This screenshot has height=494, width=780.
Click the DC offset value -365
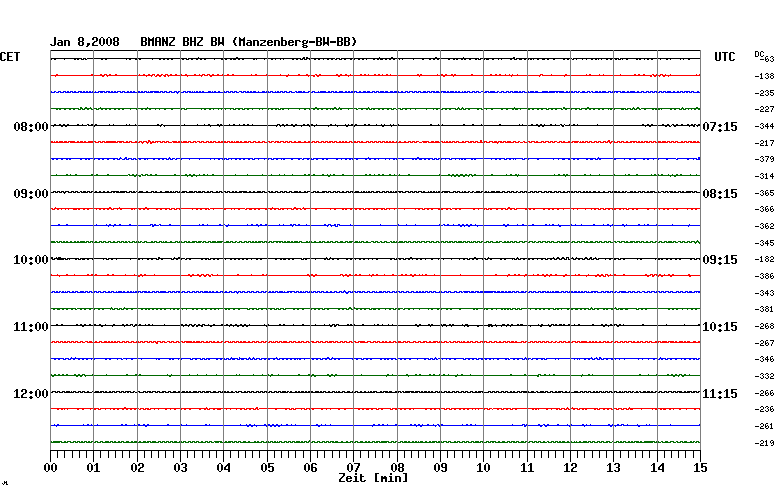(765, 193)
